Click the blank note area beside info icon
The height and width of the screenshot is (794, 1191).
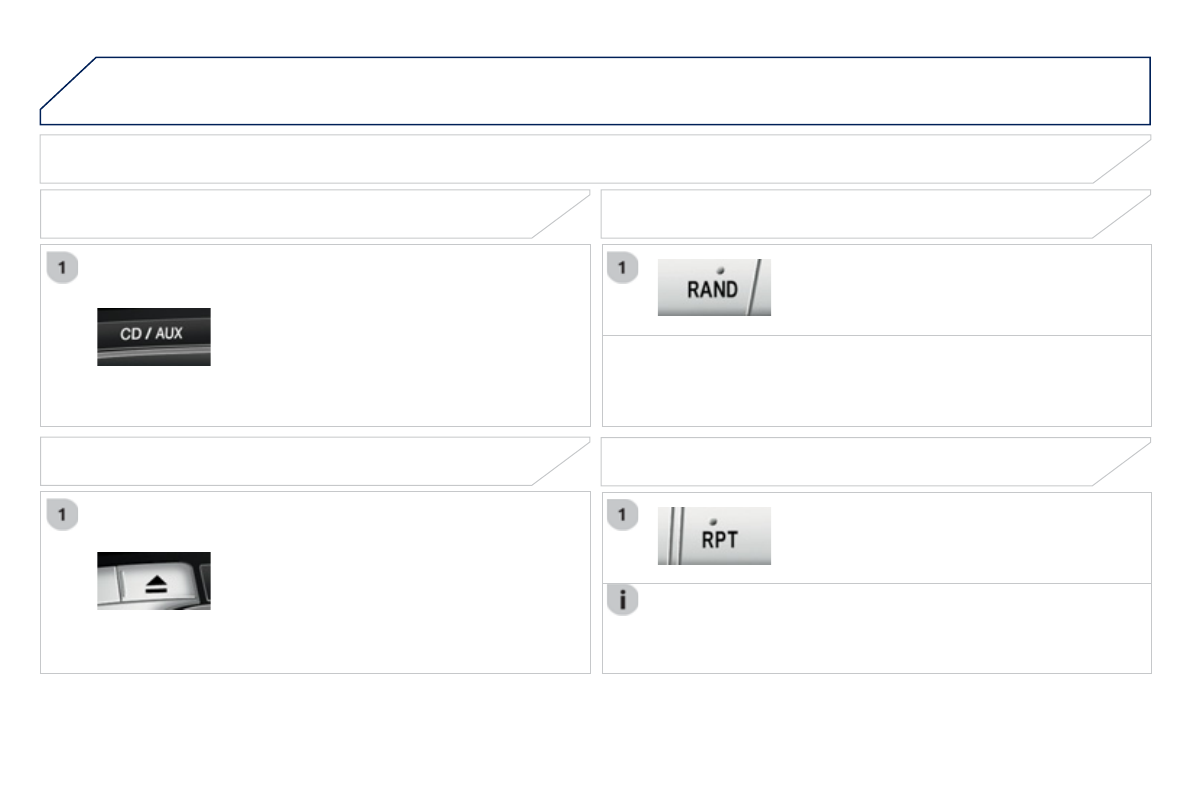(x=890, y=628)
